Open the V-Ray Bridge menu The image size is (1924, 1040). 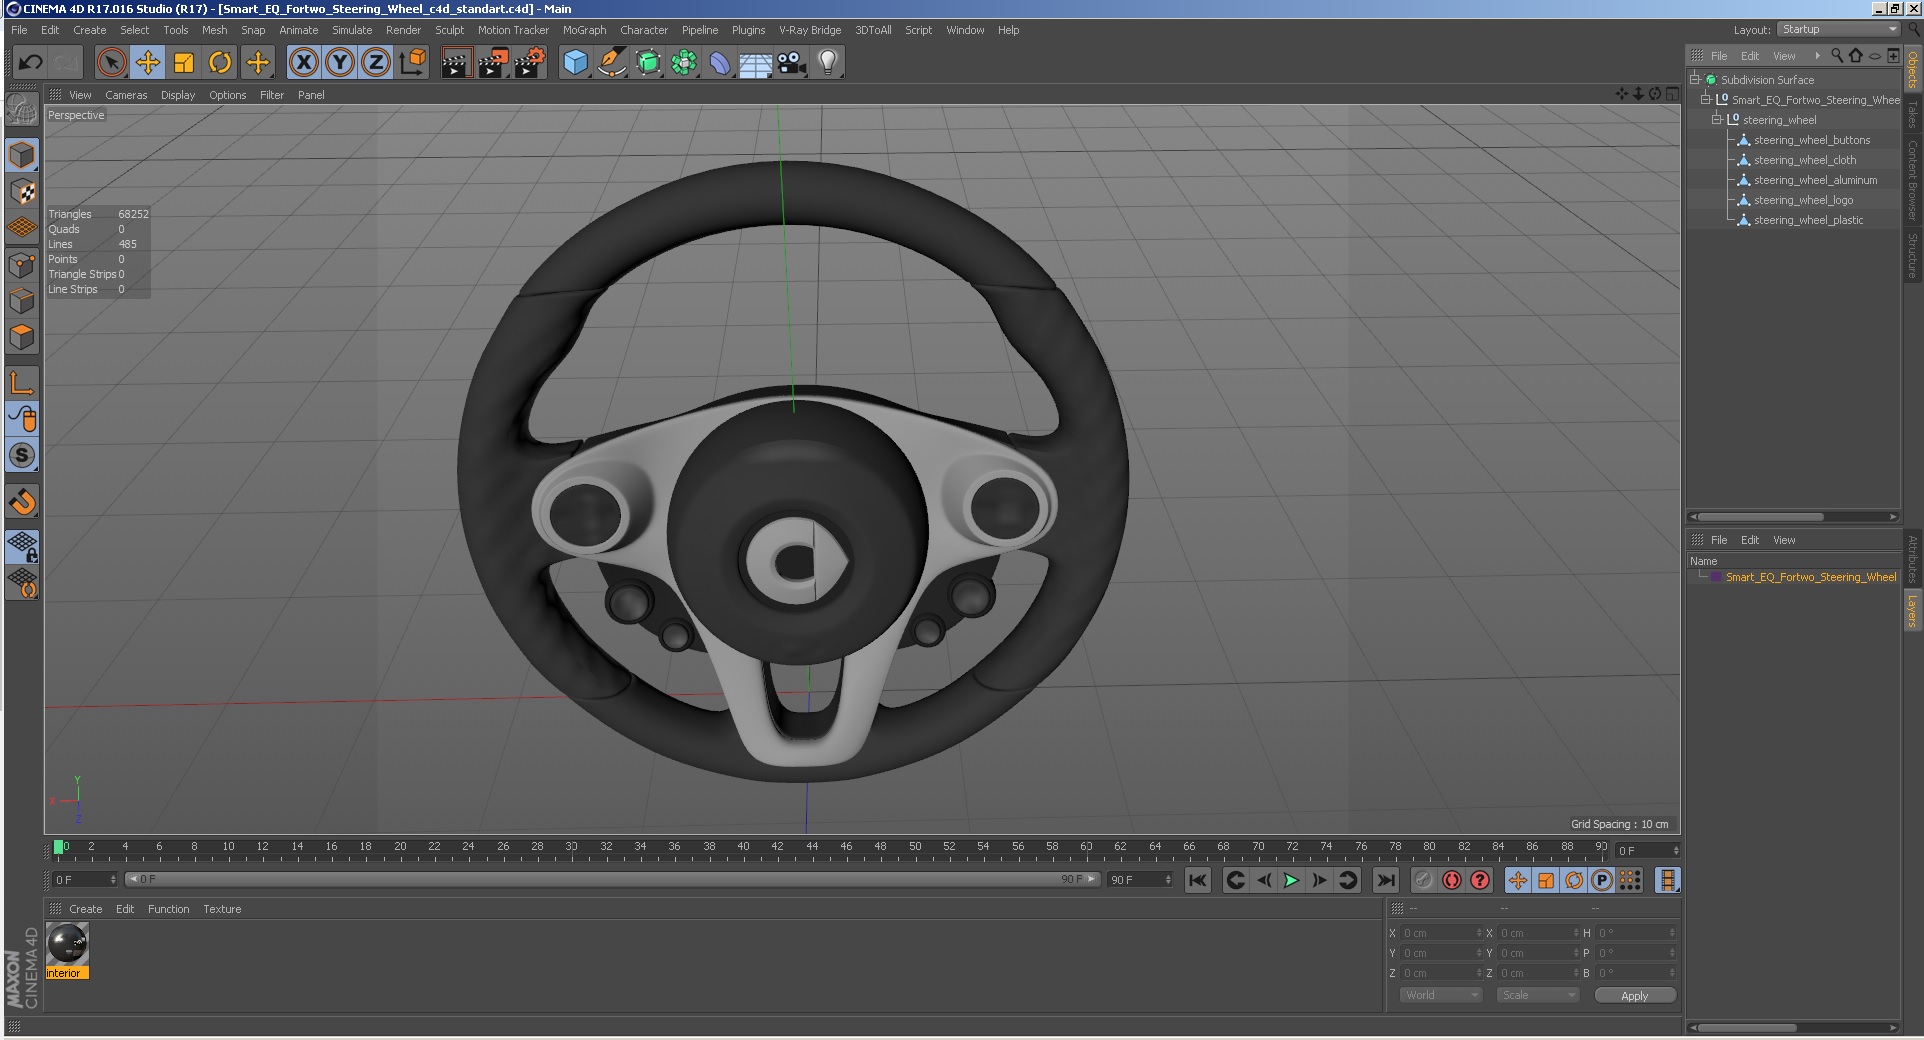click(x=810, y=30)
